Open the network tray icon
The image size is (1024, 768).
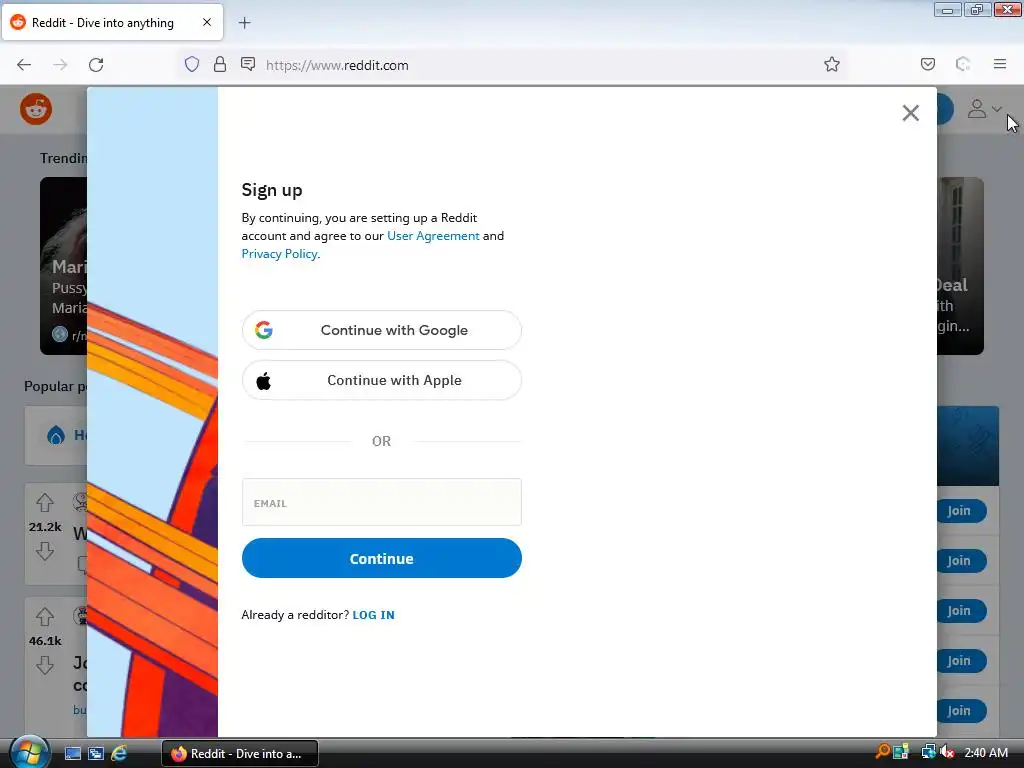[x=928, y=752]
